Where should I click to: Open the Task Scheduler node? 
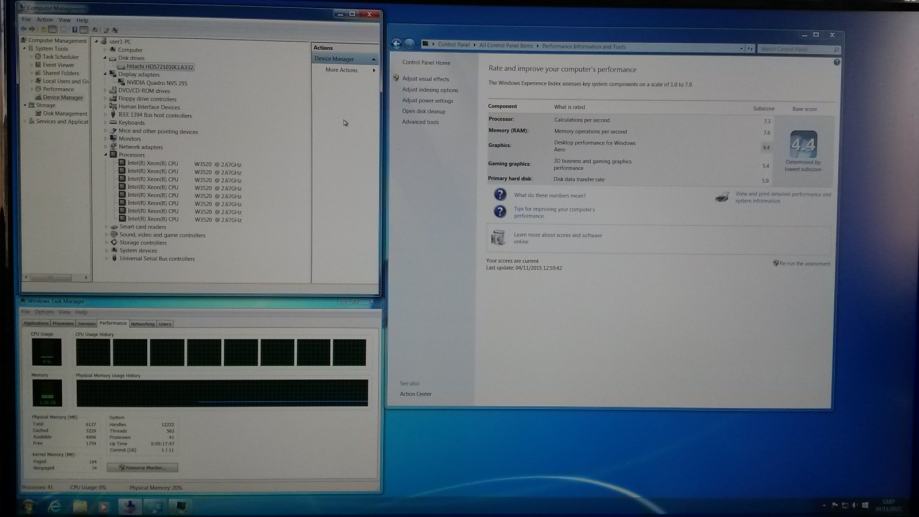point(60,57)
